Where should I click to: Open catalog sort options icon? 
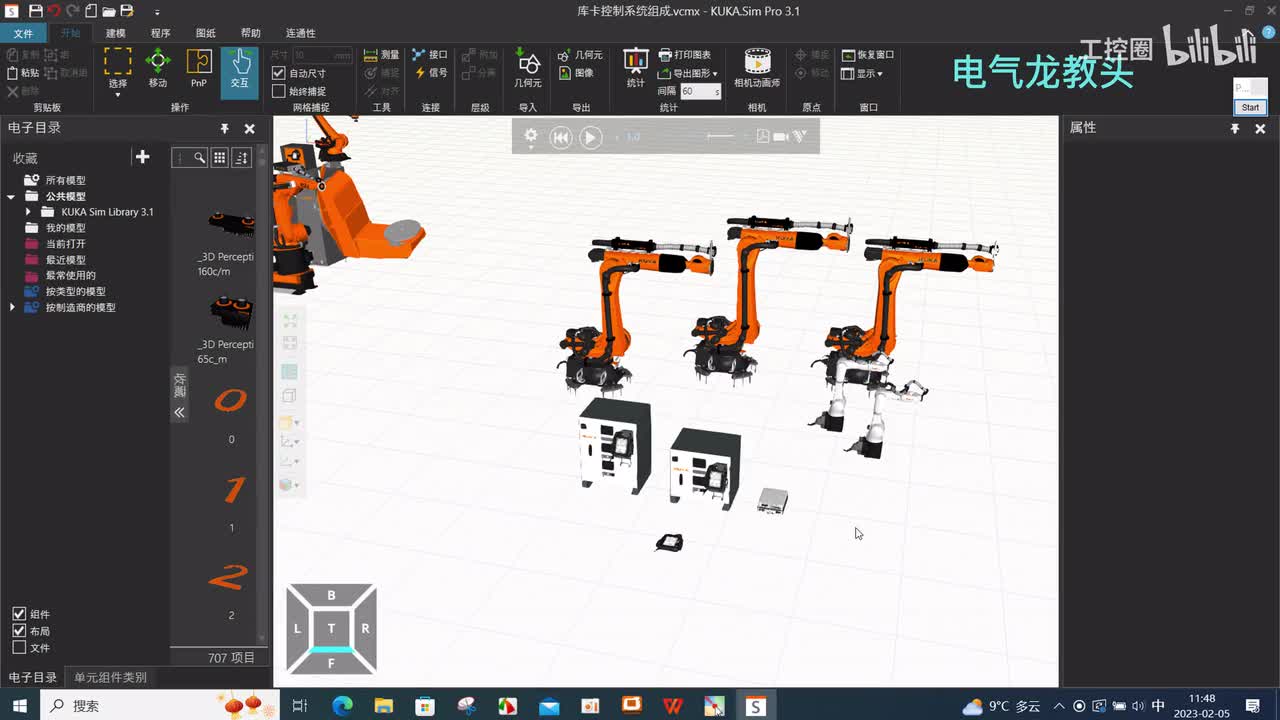pyautogui.click(x=241, y=158)
